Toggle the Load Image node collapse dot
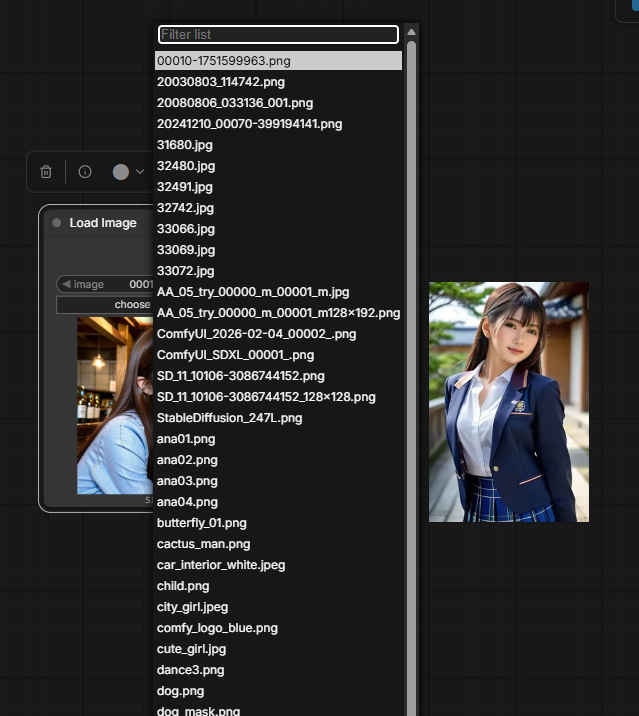 57,223
